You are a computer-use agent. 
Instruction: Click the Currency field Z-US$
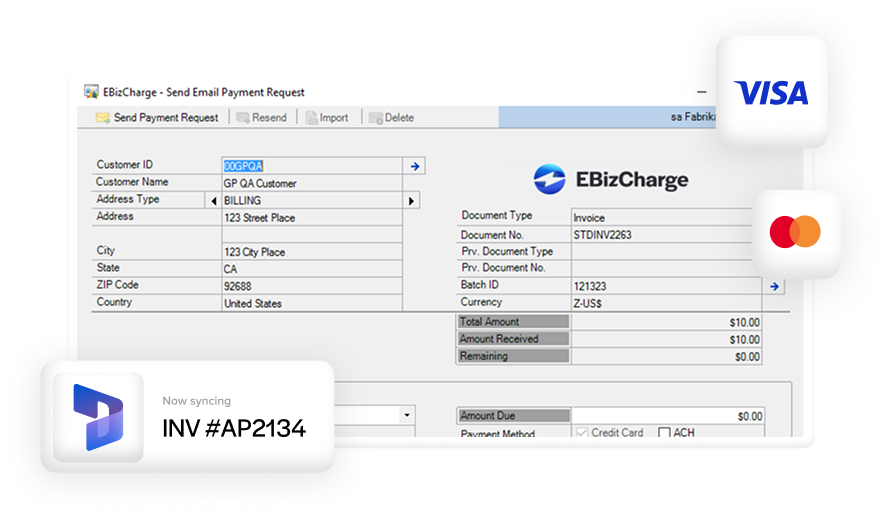(667, 303)
